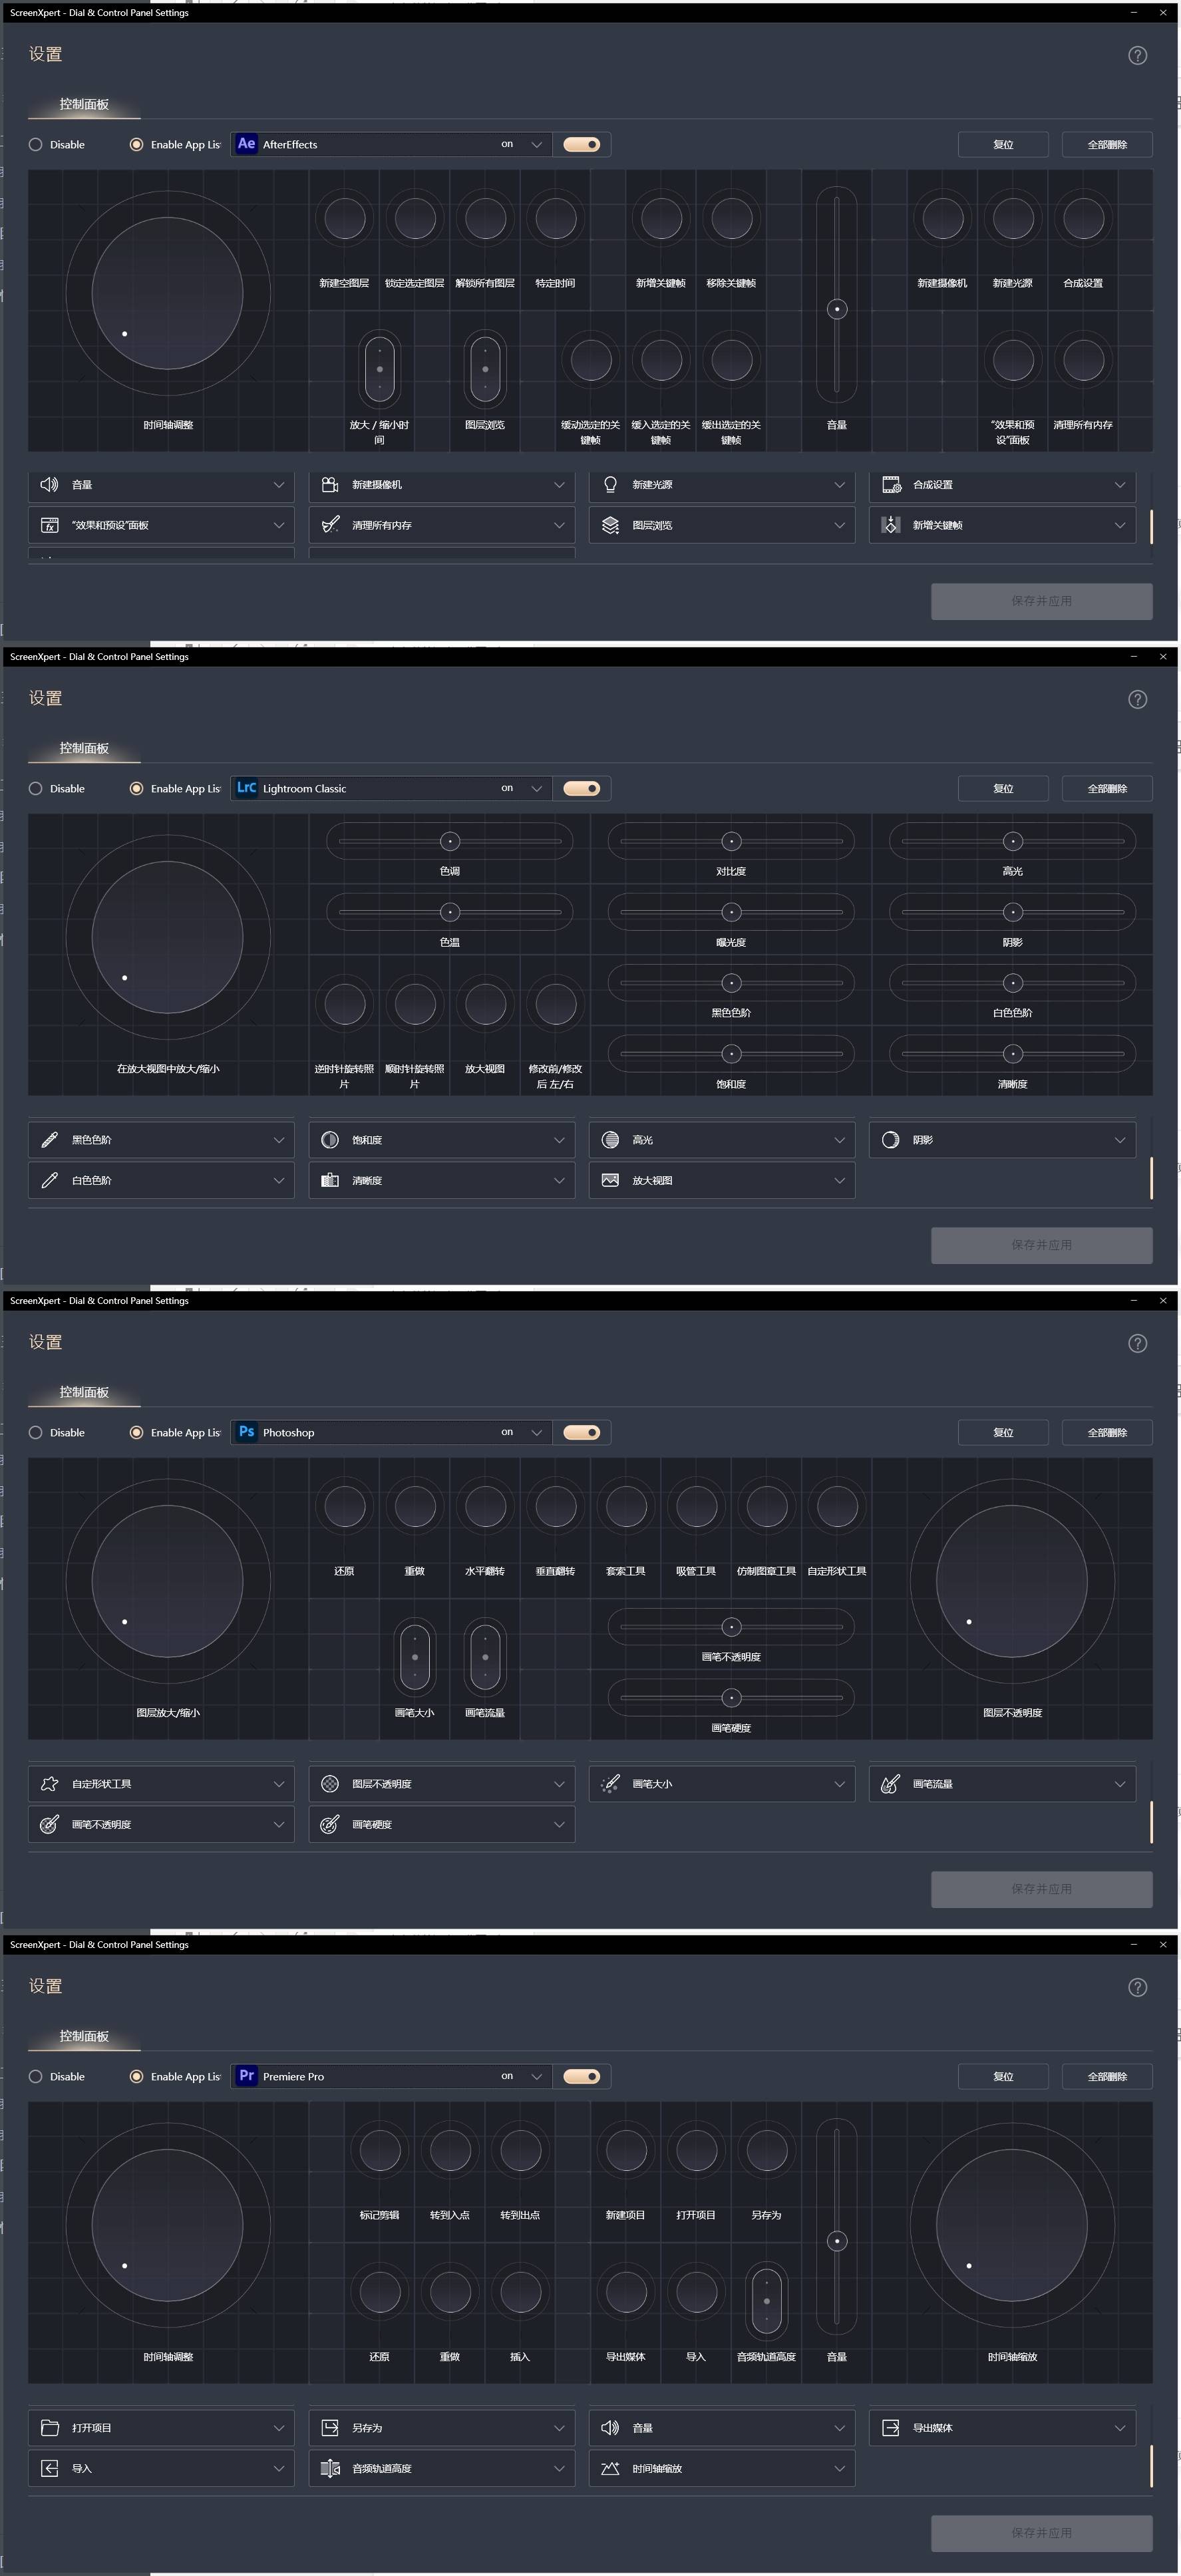Open help icon in the AfterEffects window
Image resolution: width=1181 pixels, height=2576 pixels.
tap(1137, 55)
